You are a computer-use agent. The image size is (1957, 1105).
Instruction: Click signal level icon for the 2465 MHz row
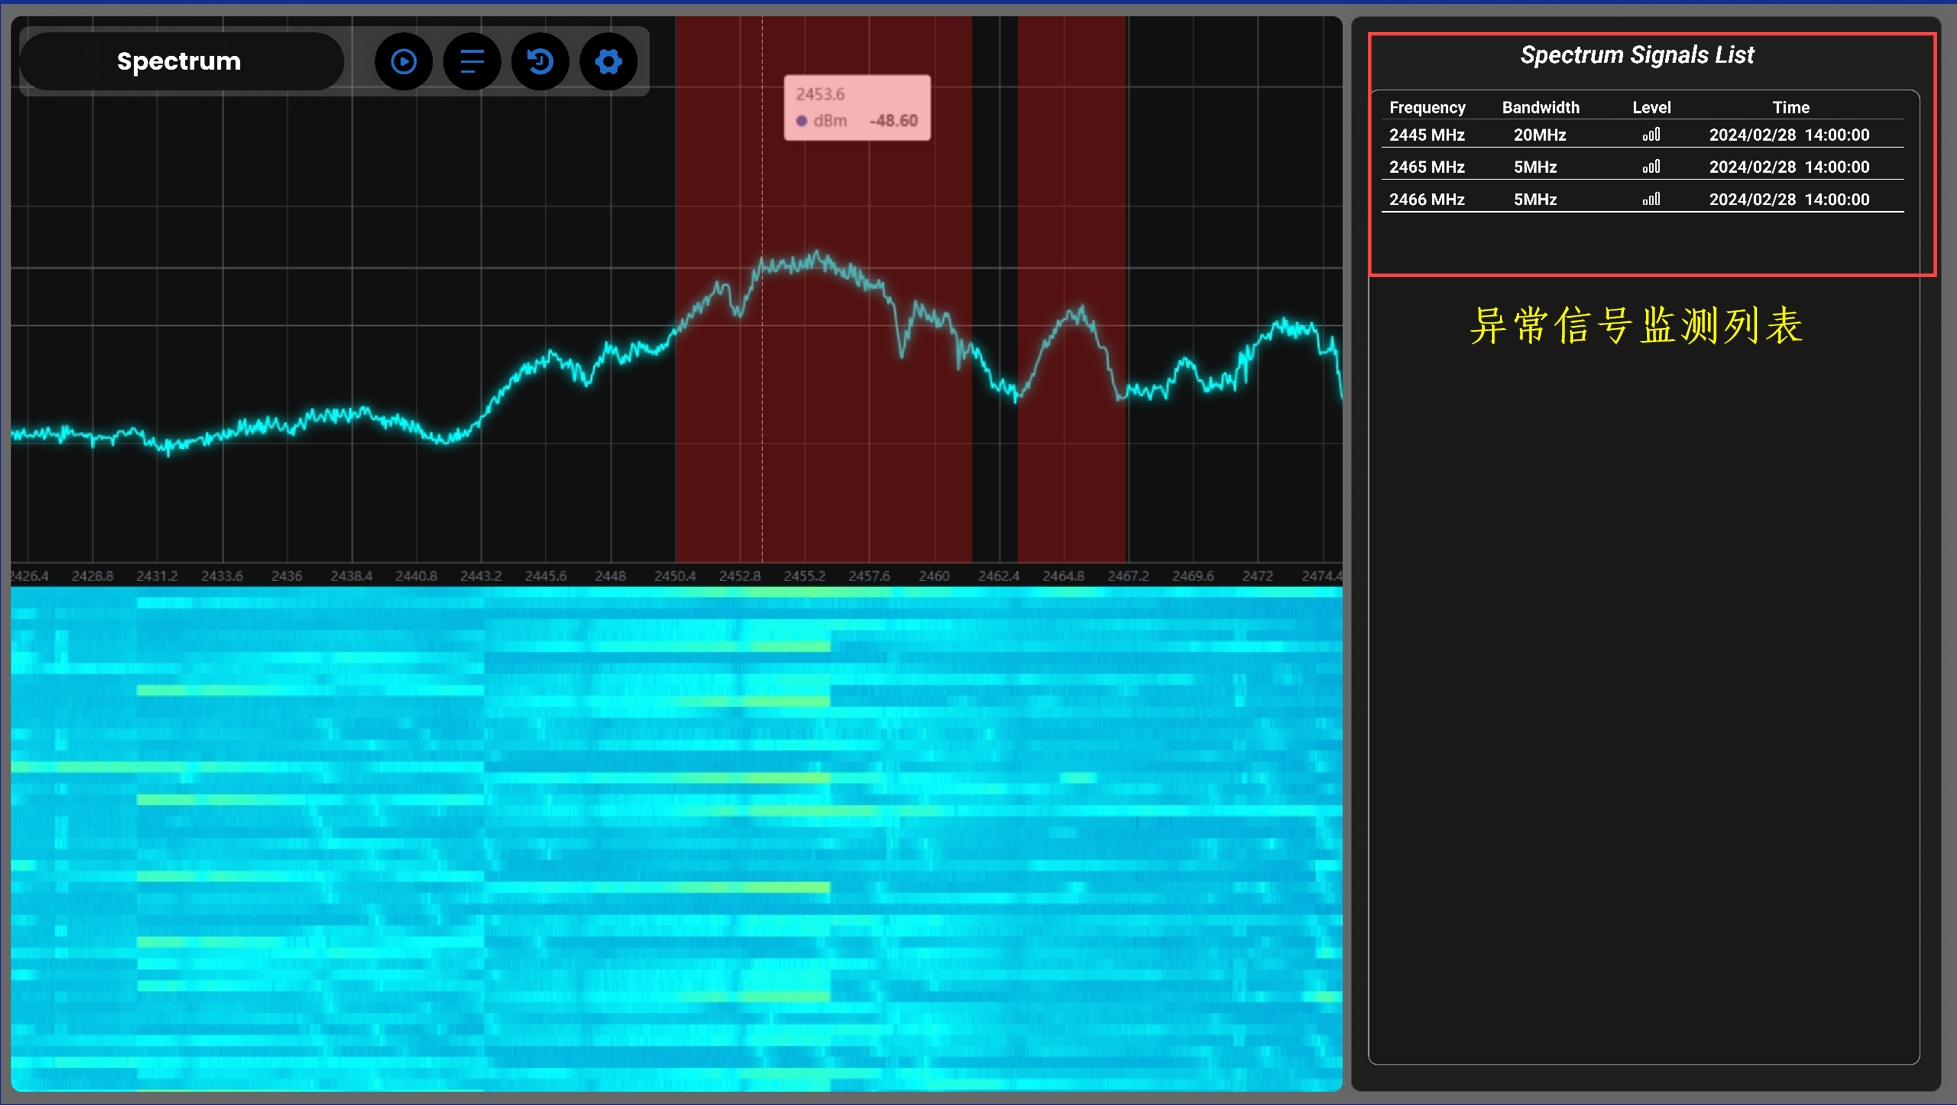click(x=1651, y=167)
